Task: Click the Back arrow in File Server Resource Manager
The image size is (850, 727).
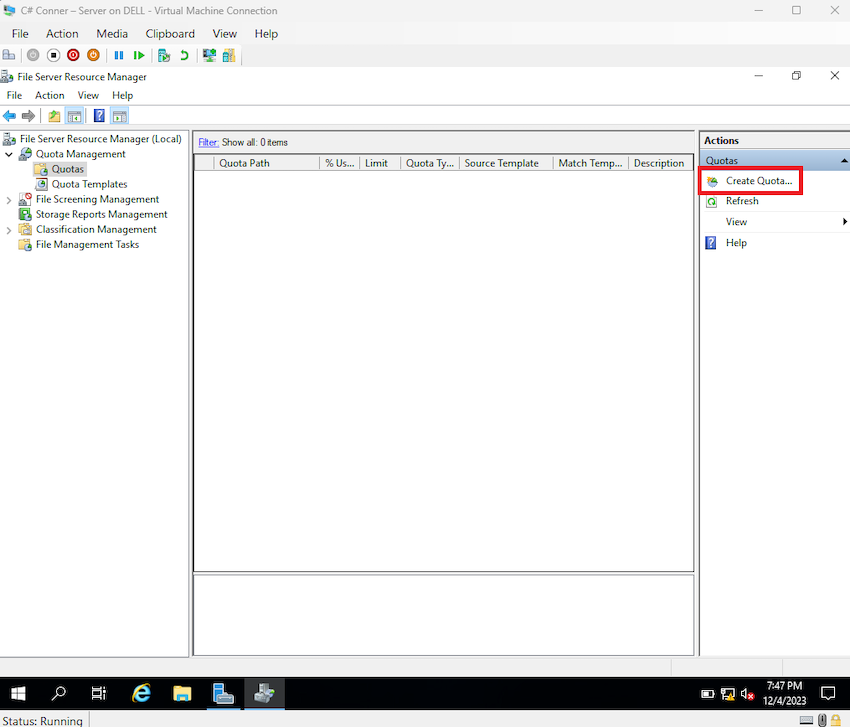Action: click(x=9, y=115)
